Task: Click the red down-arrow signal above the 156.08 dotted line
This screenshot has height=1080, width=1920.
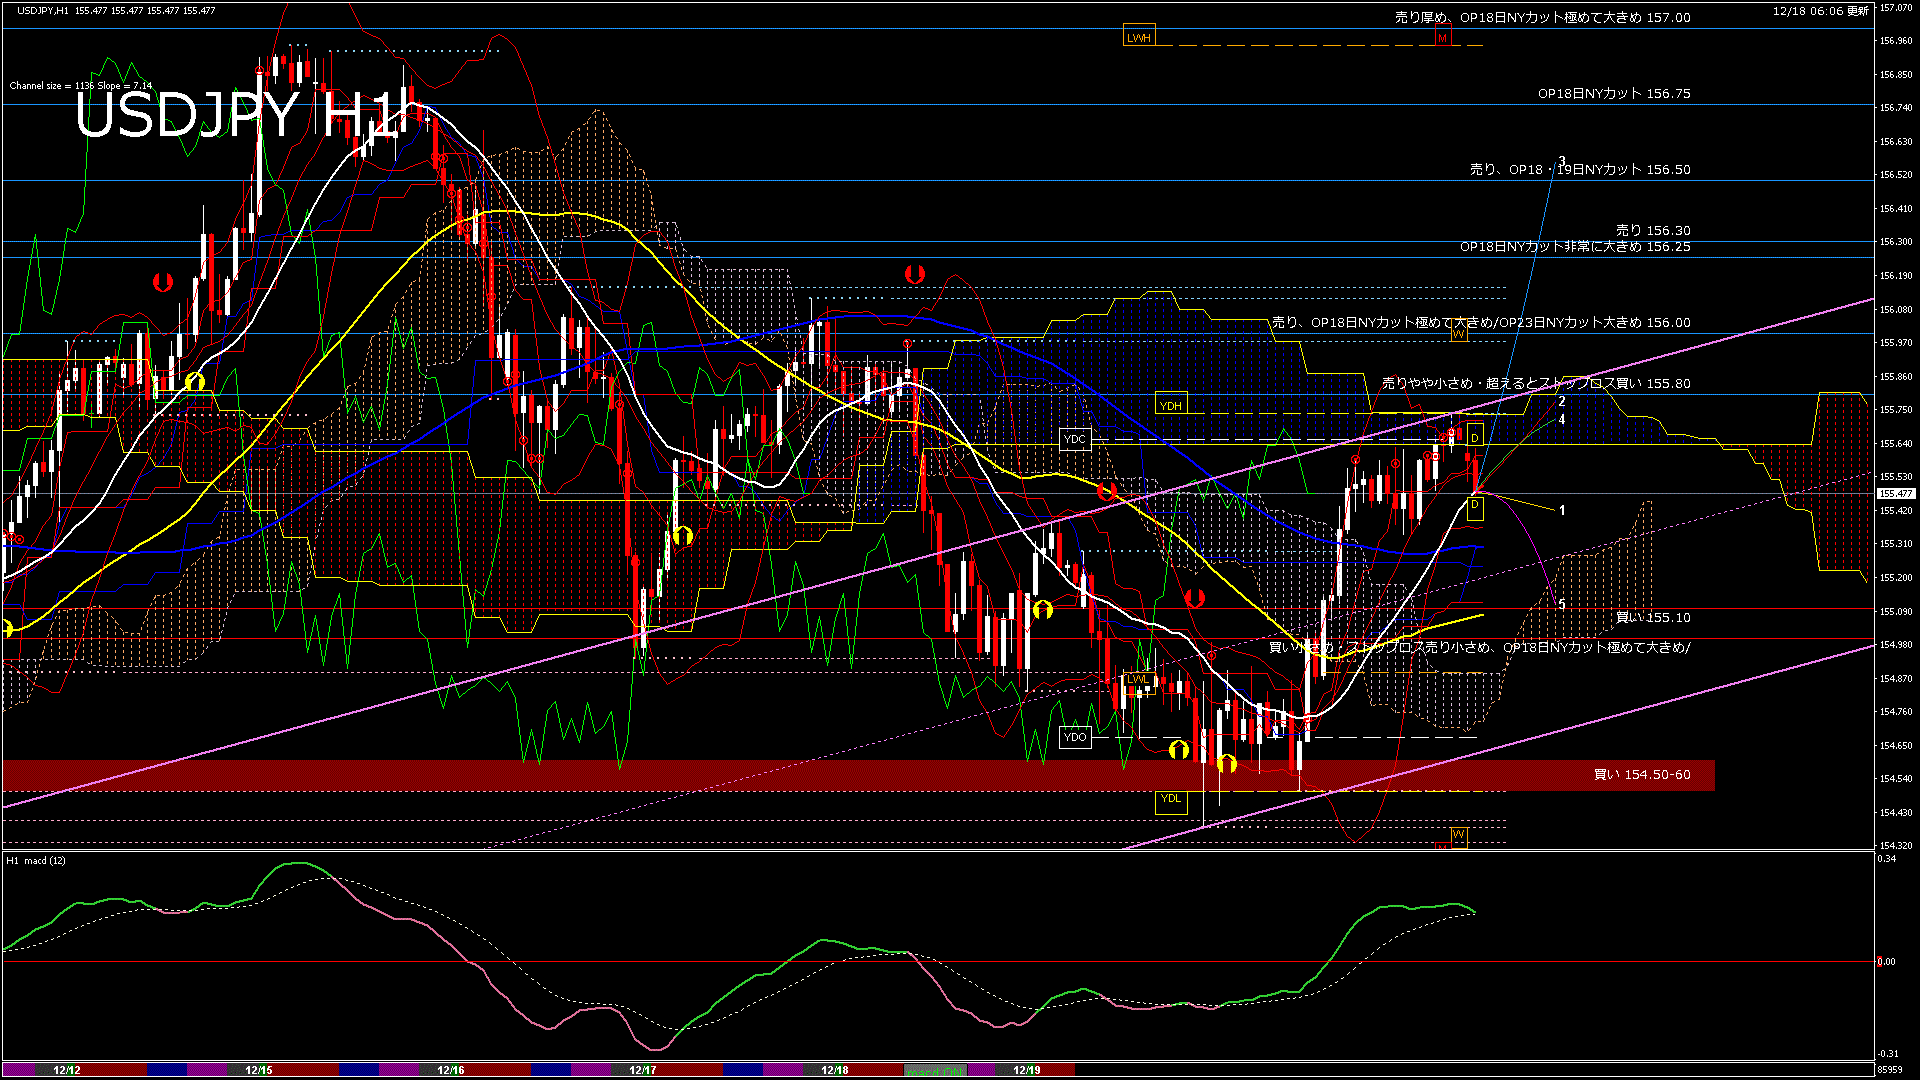Action: (x=914, y=273)
